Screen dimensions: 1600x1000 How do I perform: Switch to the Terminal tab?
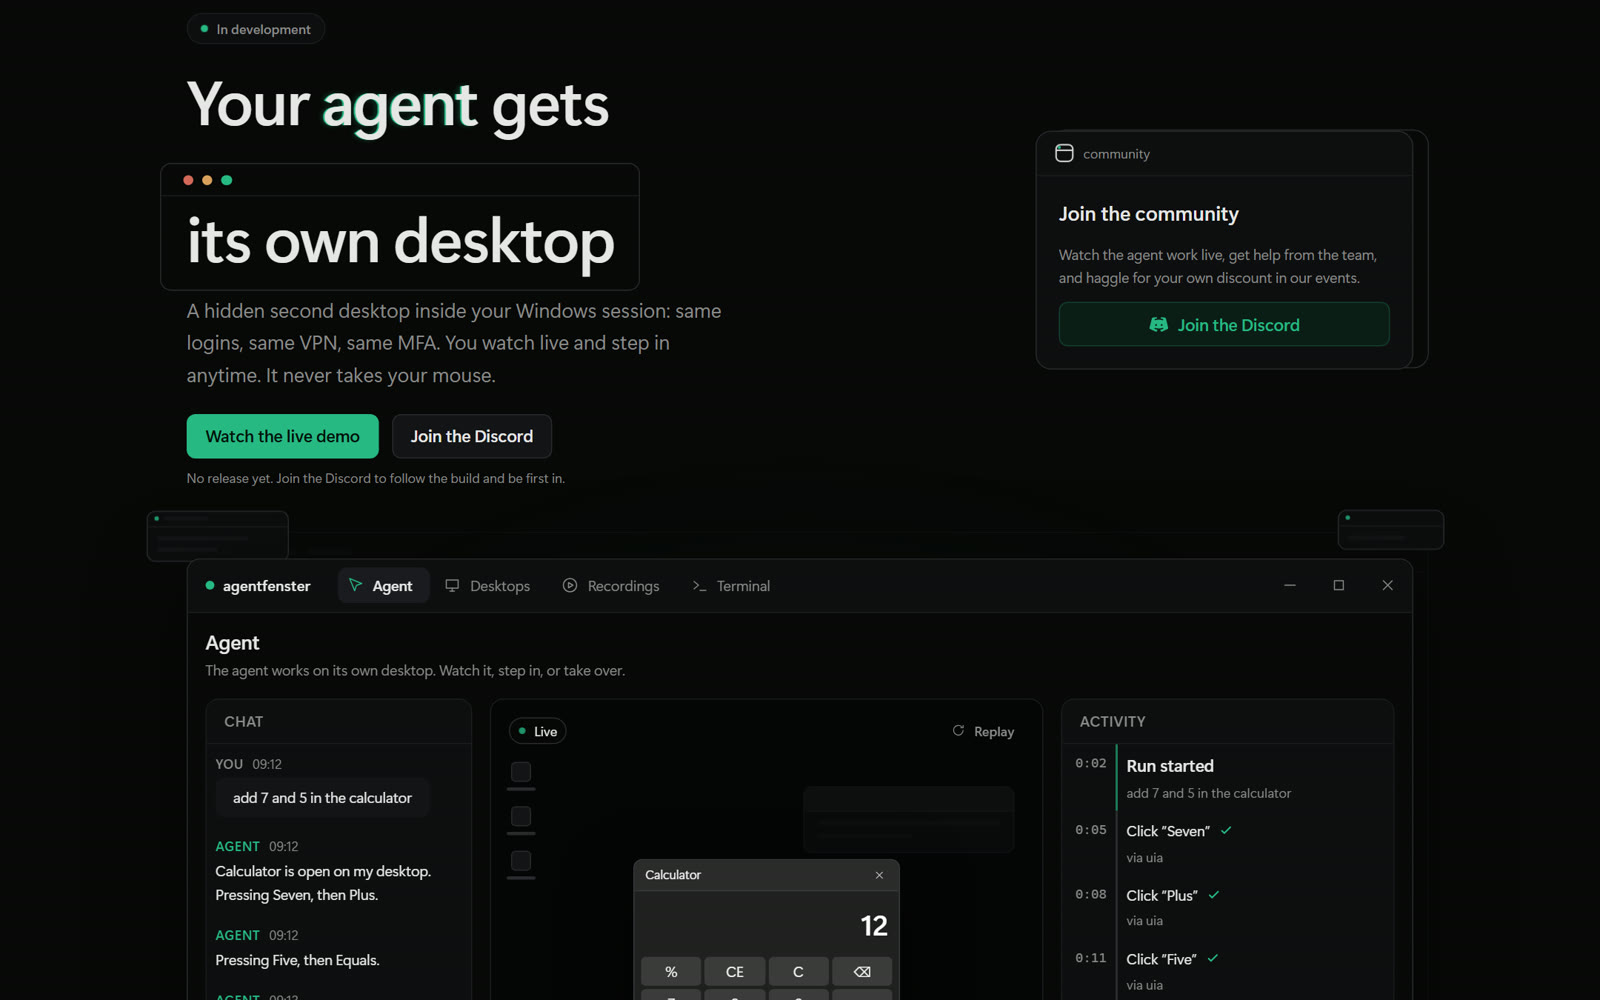[x=731, y=586]
